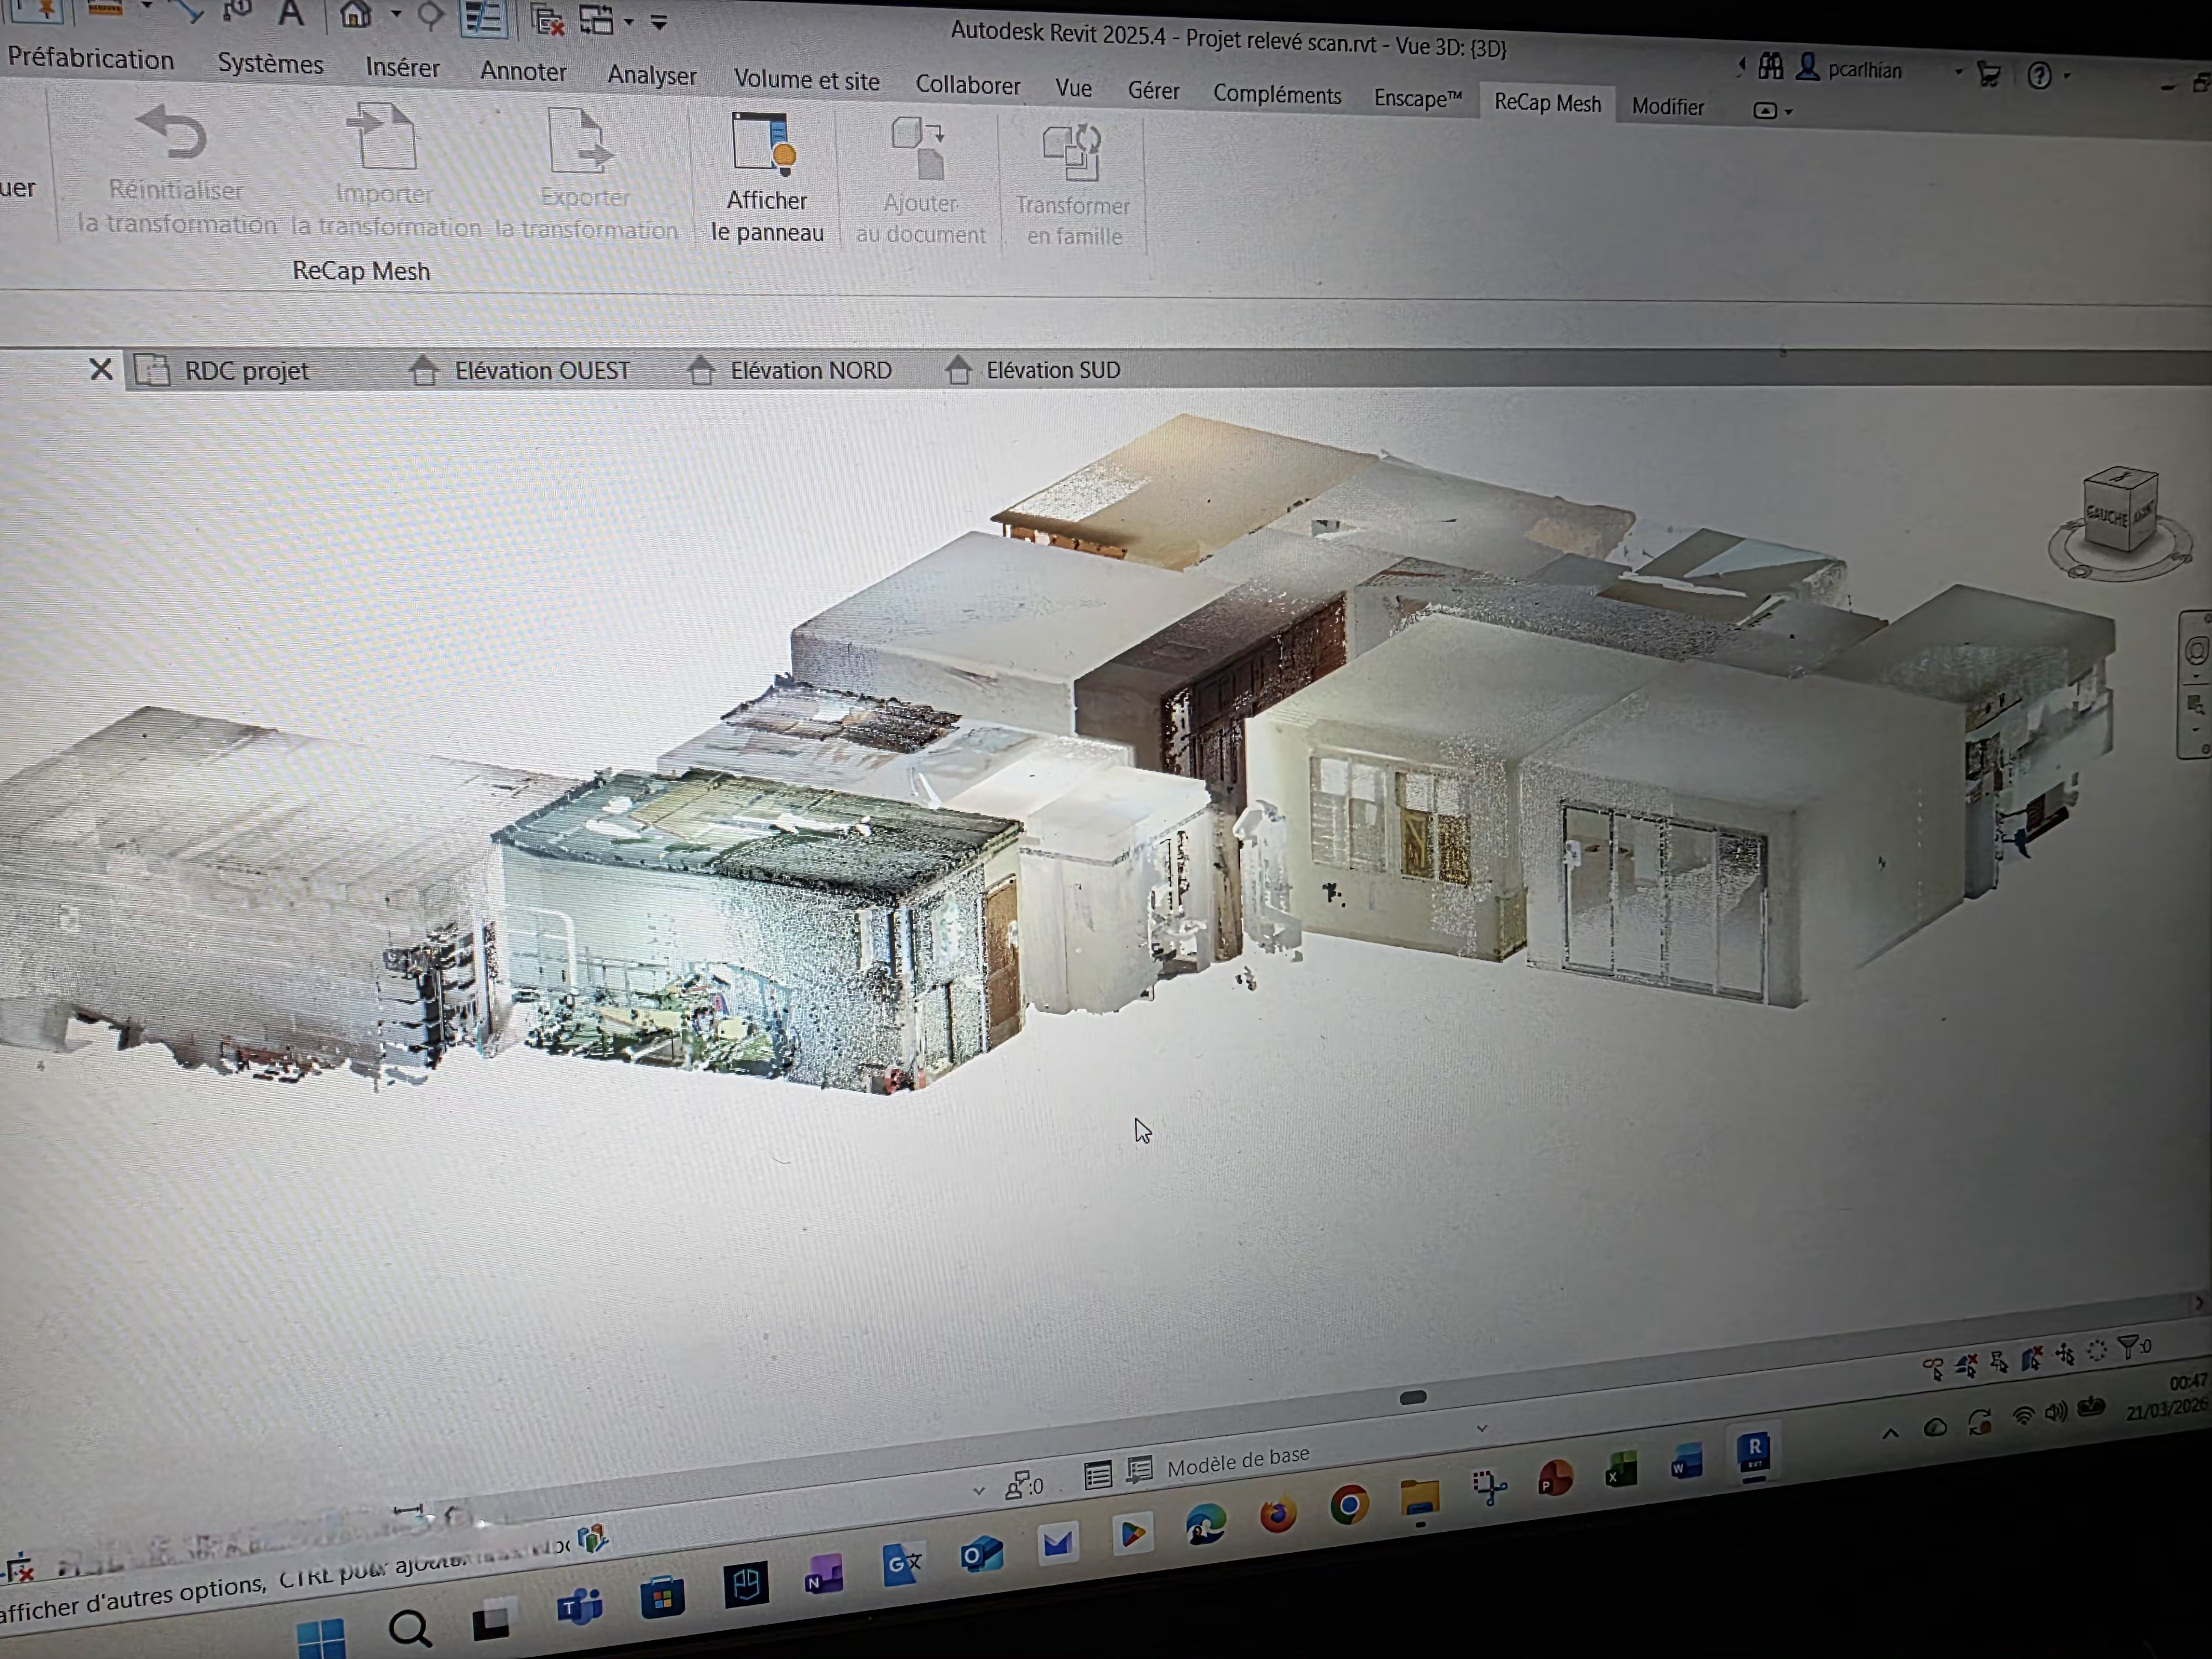Switch to the Insérer ribbon tab

(402, 69)
